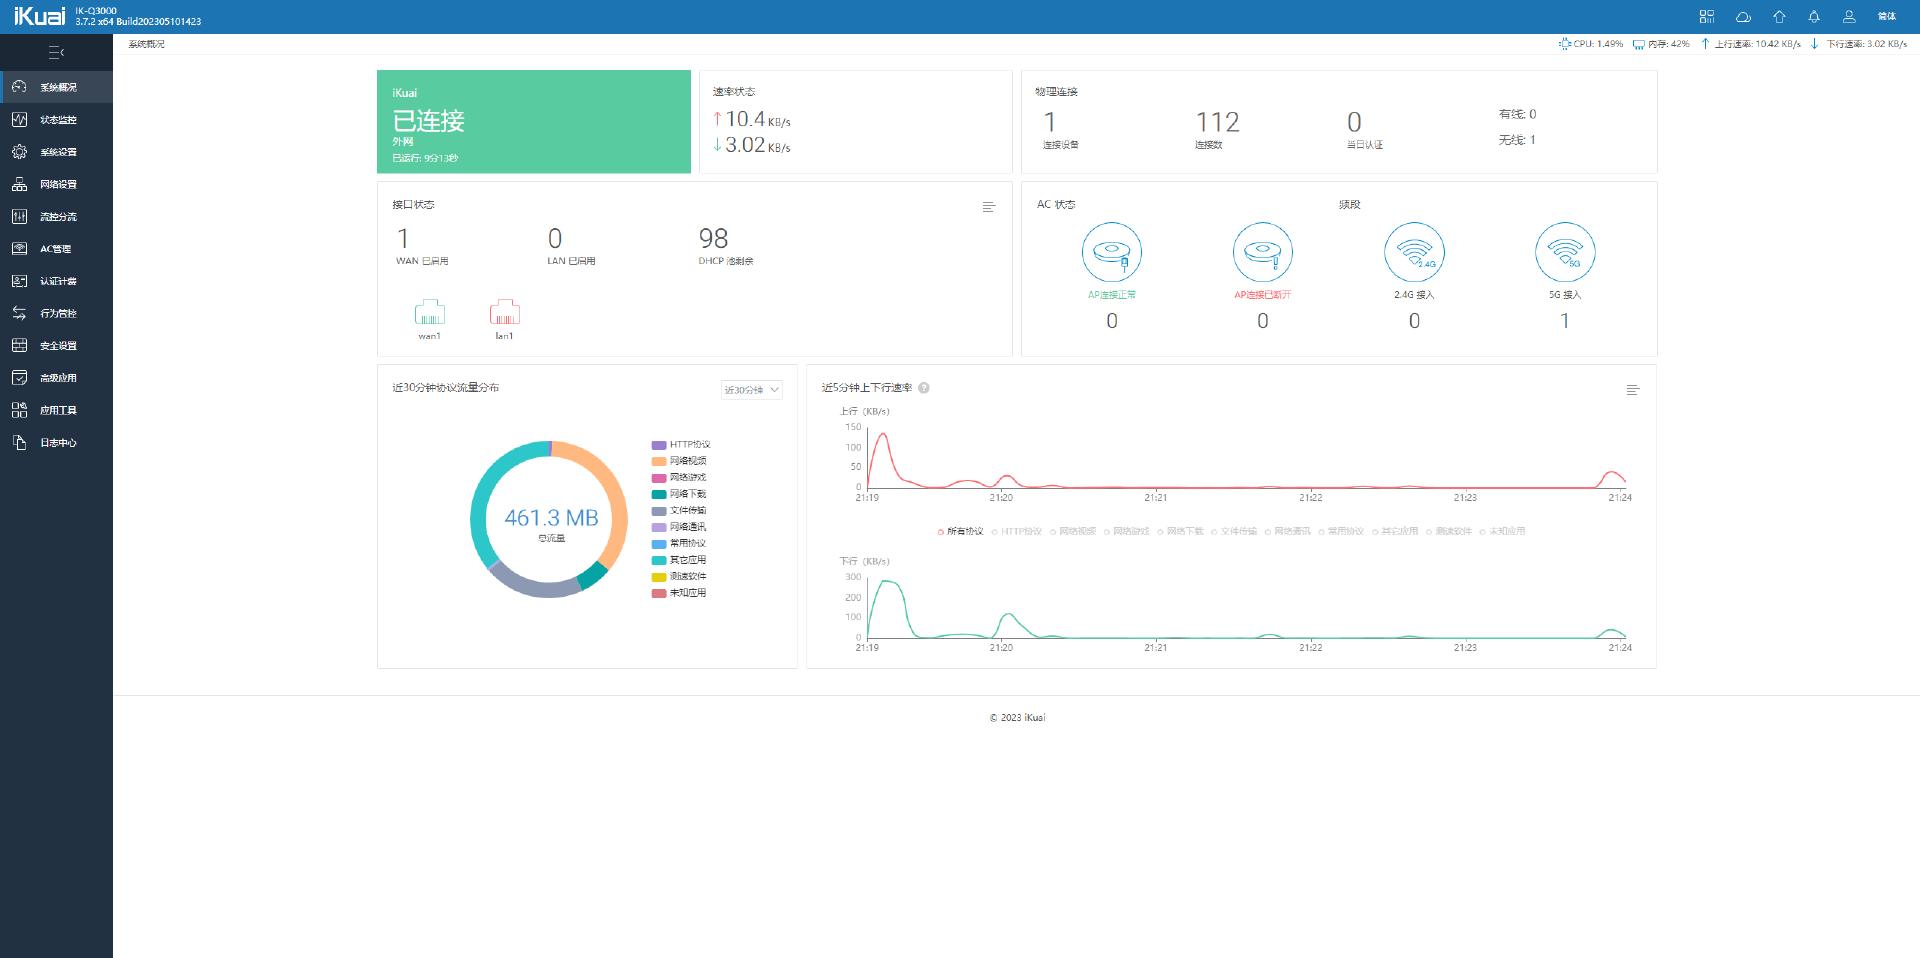1920x958 pixels.
Task: Toggle 所有协议 series in the rate chart
Action: [961, 531]
